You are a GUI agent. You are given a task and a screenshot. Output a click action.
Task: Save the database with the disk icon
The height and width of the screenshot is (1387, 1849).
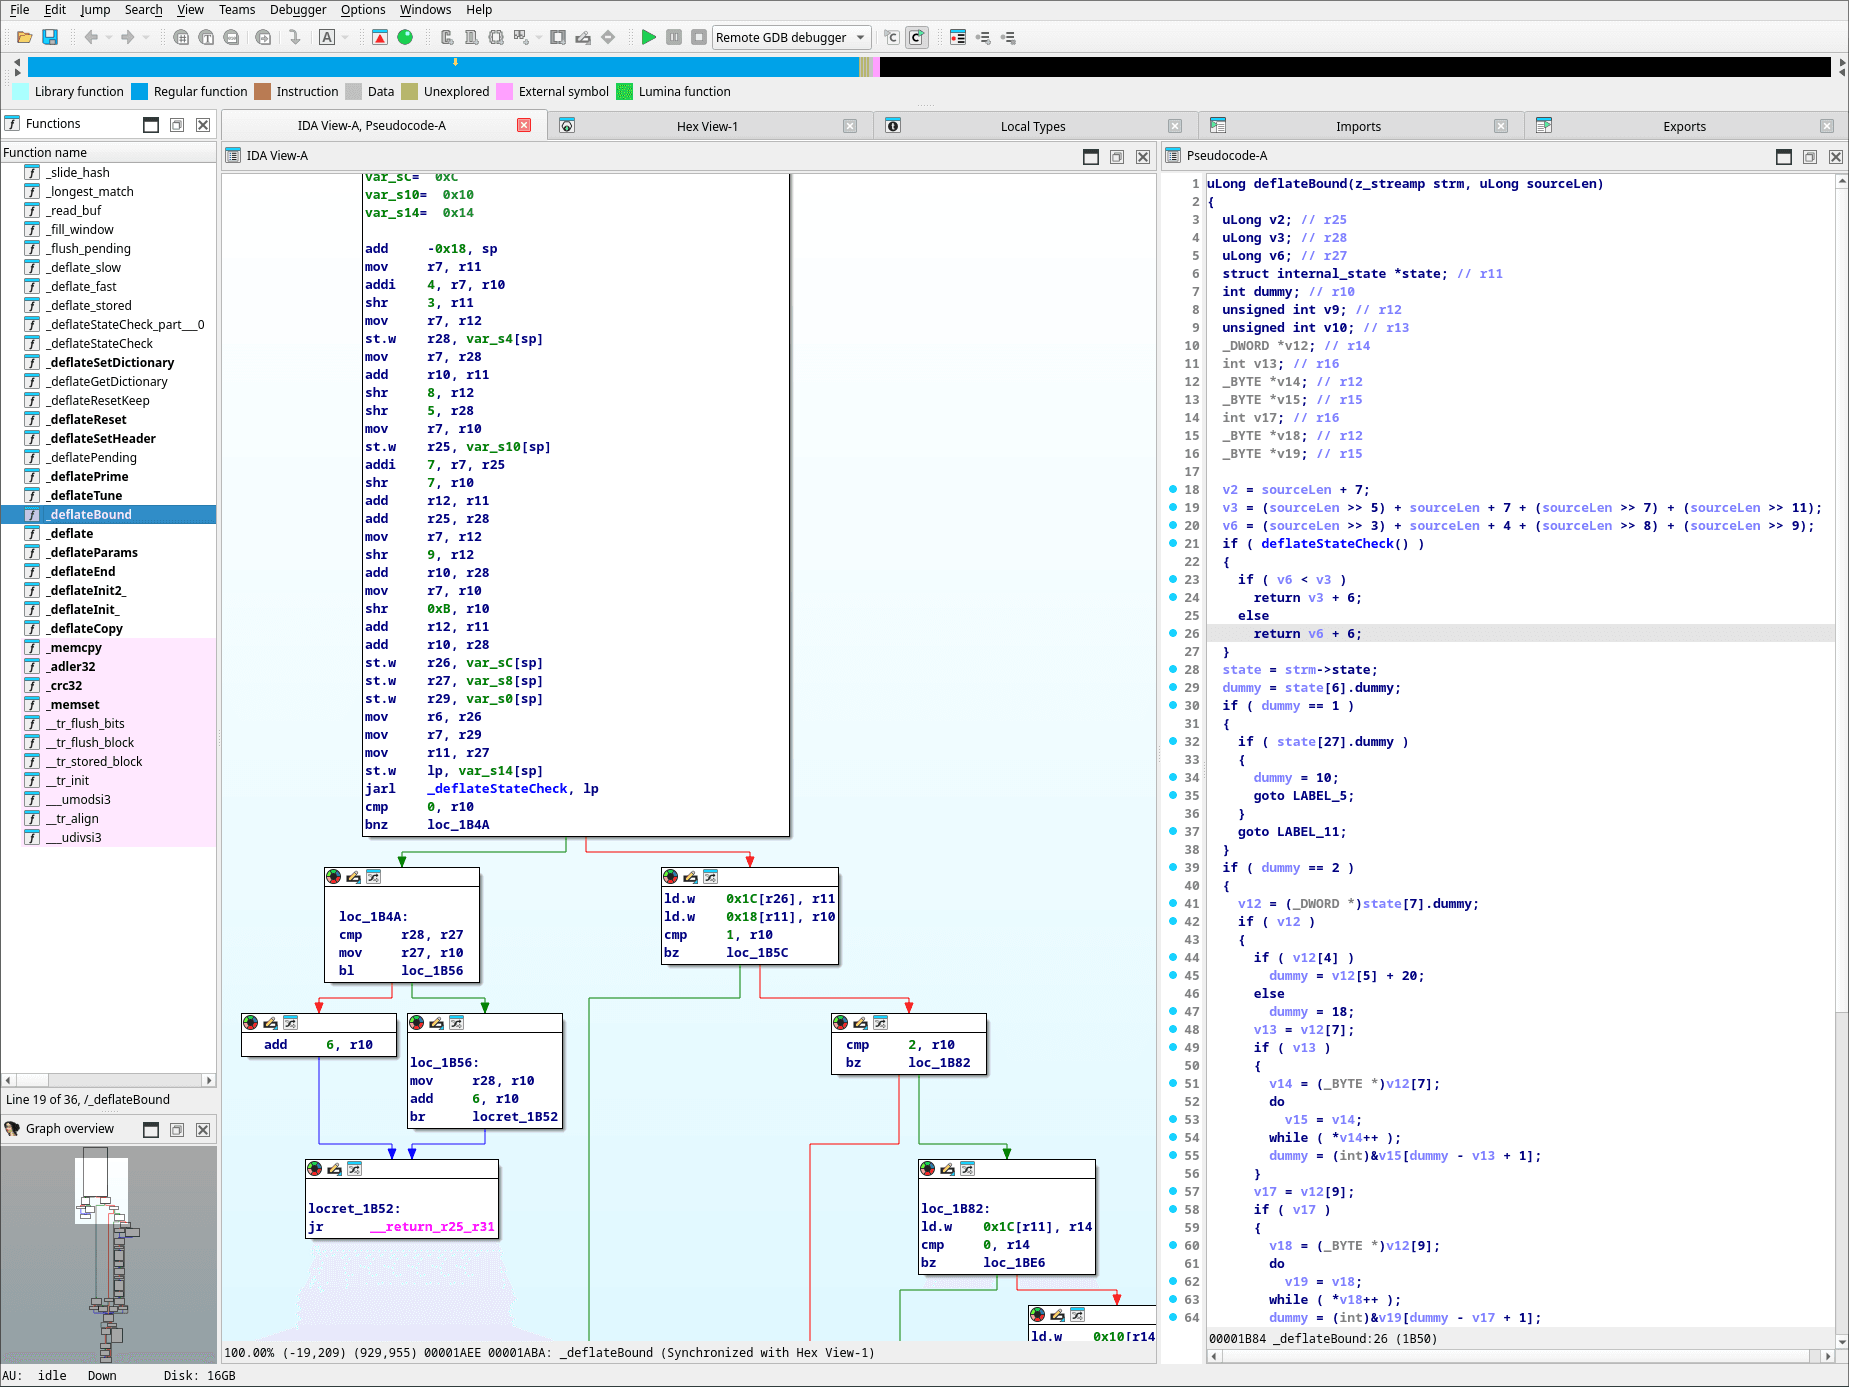(50, 37)
